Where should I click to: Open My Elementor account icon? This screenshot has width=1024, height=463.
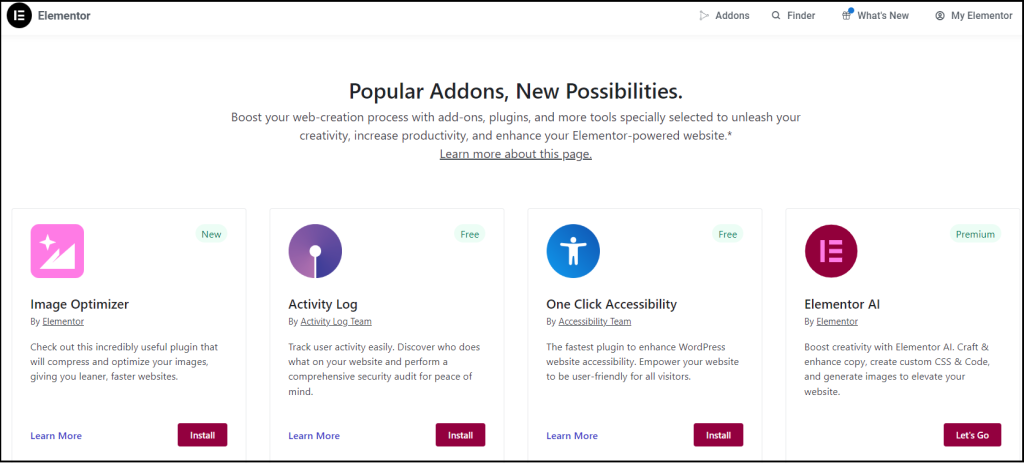click(x=940, y=16)
